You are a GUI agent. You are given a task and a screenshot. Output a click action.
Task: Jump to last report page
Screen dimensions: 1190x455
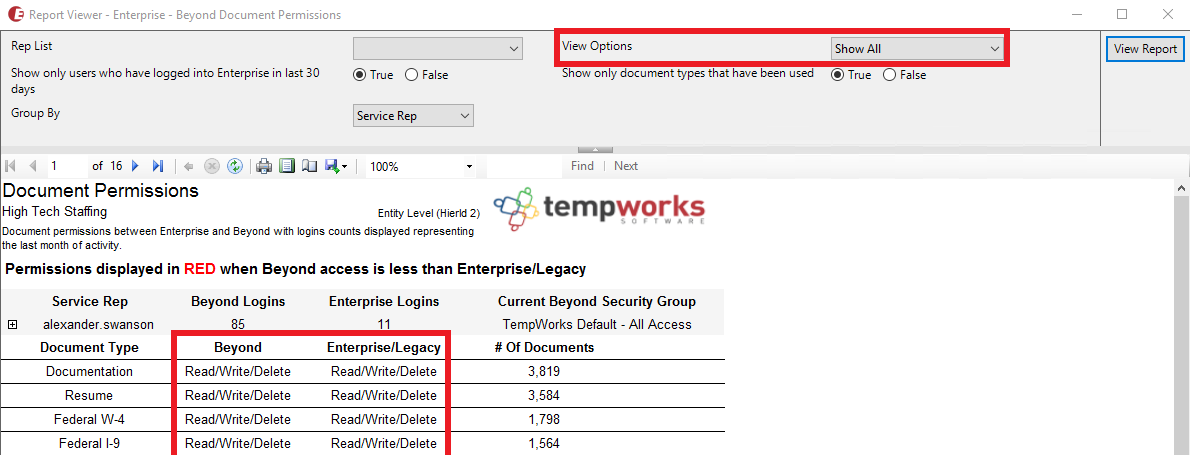[158, 166]
